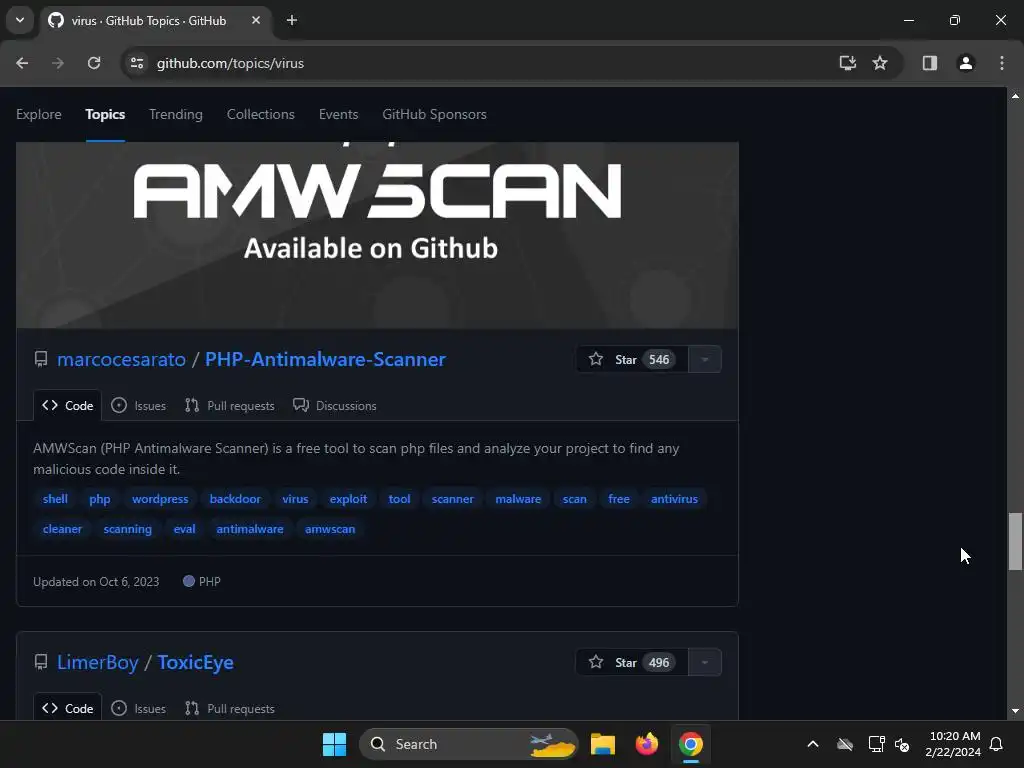Reload the page with the refresh icon

pos(94,63)
